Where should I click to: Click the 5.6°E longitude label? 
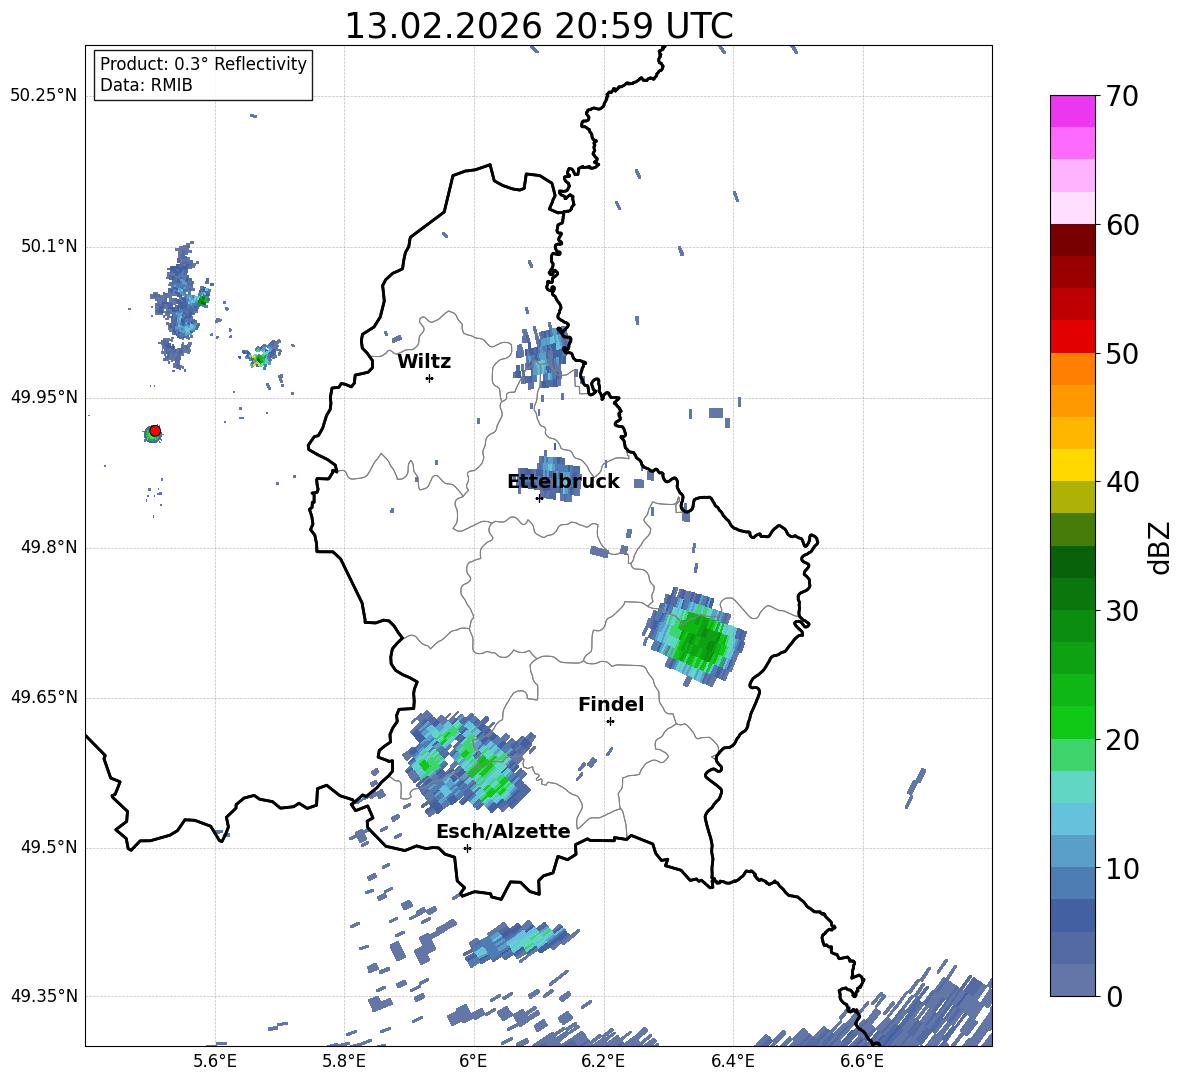pyautogui.click(x=215, y=1062)
